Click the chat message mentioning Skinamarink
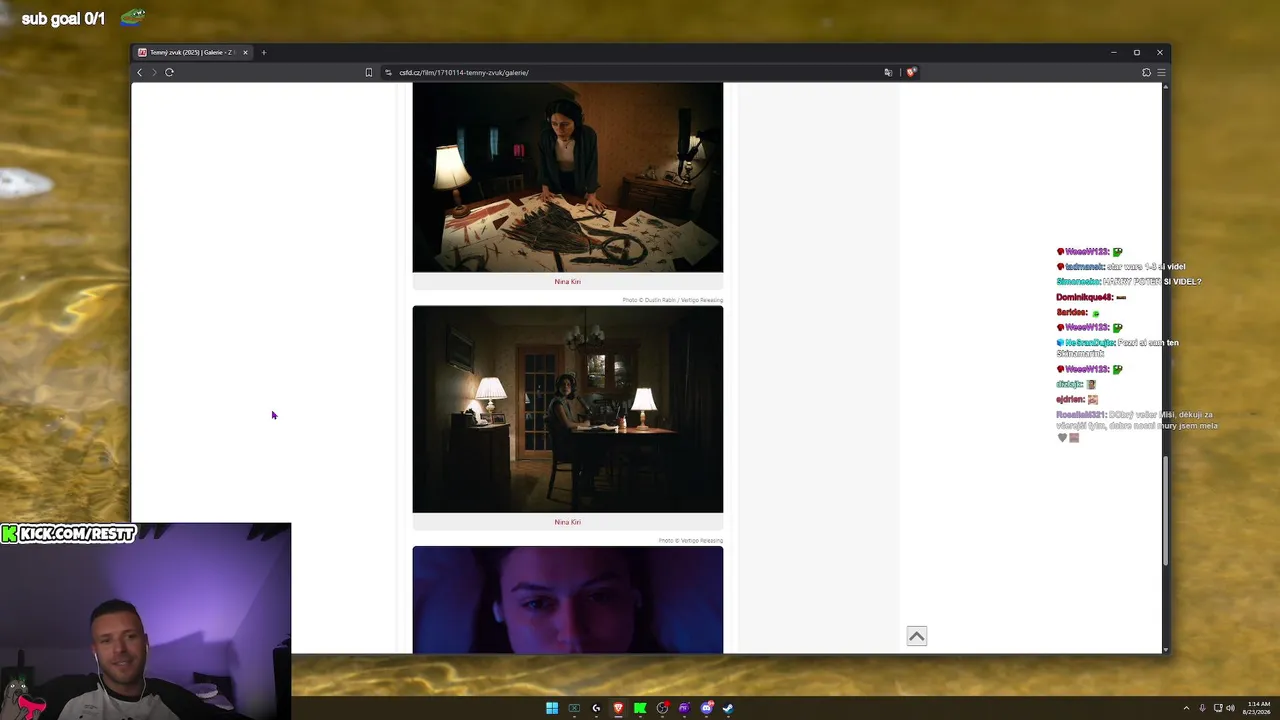 pyautogui.click(x=1117, y=348)
